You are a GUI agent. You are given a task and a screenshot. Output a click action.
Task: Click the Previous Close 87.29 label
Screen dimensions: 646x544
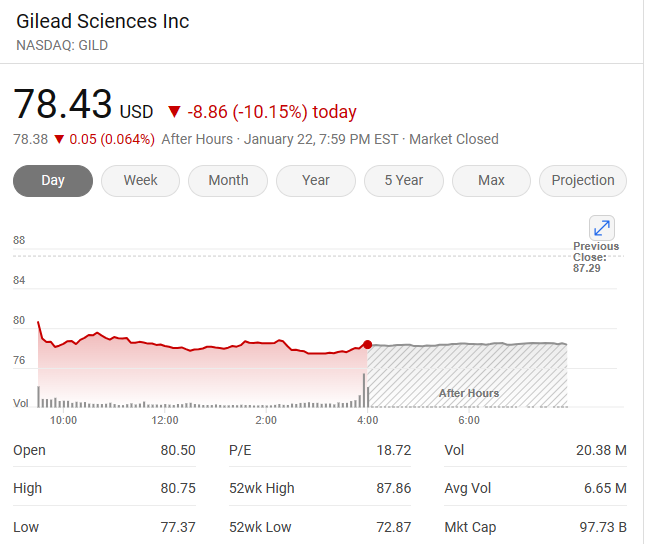coord(596,257)
